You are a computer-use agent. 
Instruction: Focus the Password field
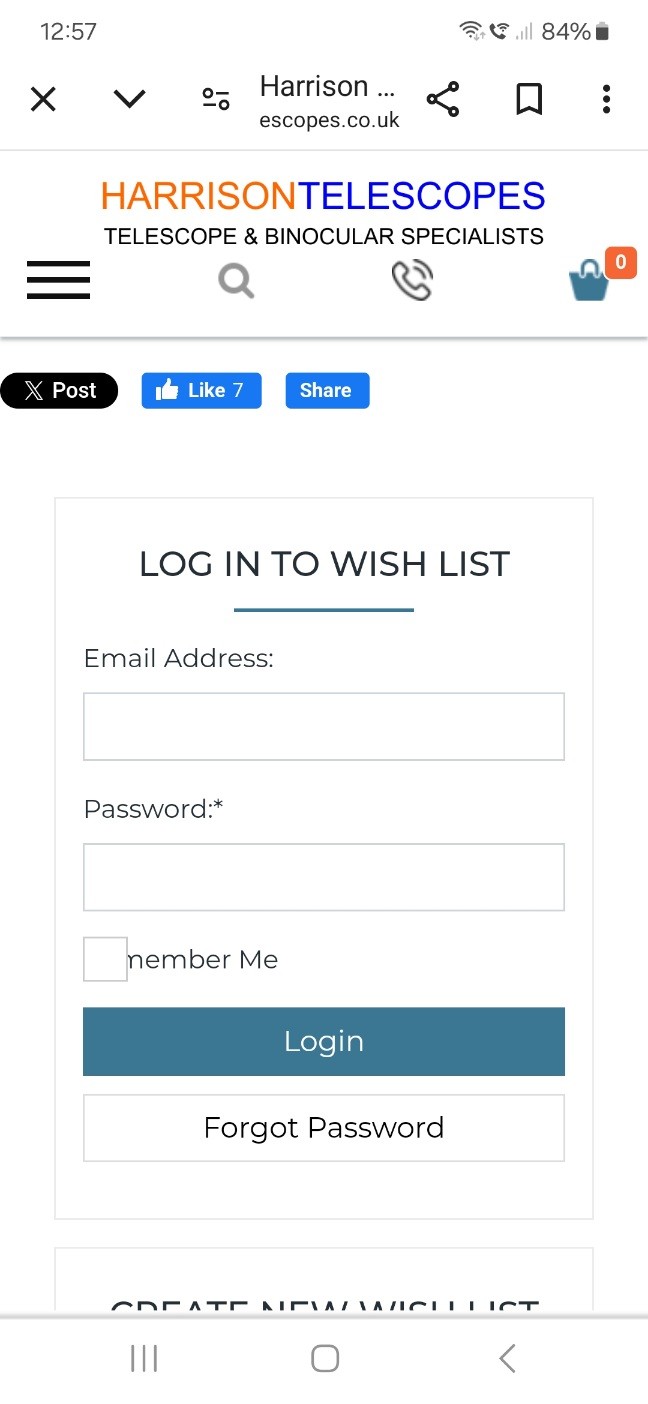[x=324, y=877]
